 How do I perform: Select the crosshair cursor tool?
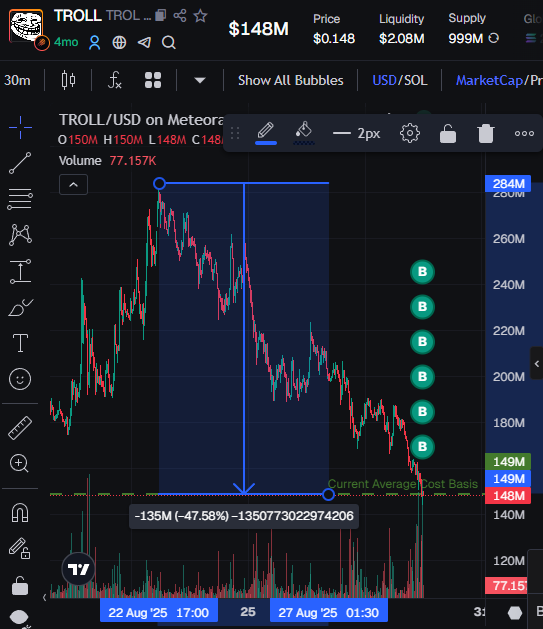coord(20,128)
